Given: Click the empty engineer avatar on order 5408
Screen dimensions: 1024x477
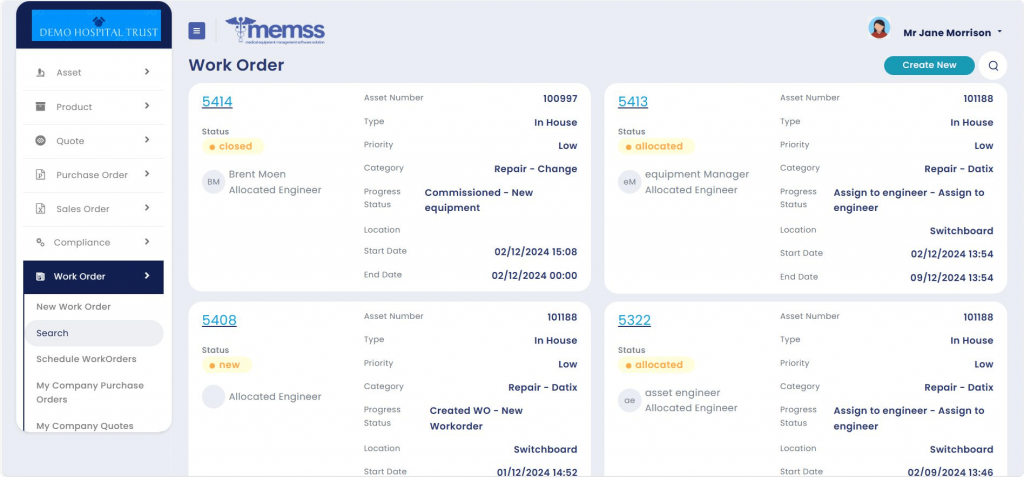Looking at the screenshot, I should pos(214,397).
